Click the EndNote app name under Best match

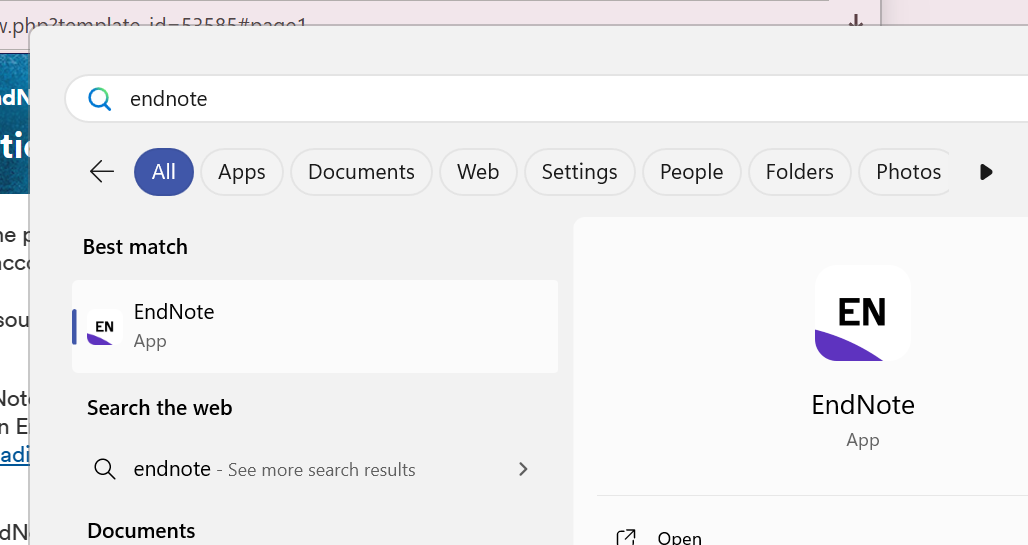point(174,312)
